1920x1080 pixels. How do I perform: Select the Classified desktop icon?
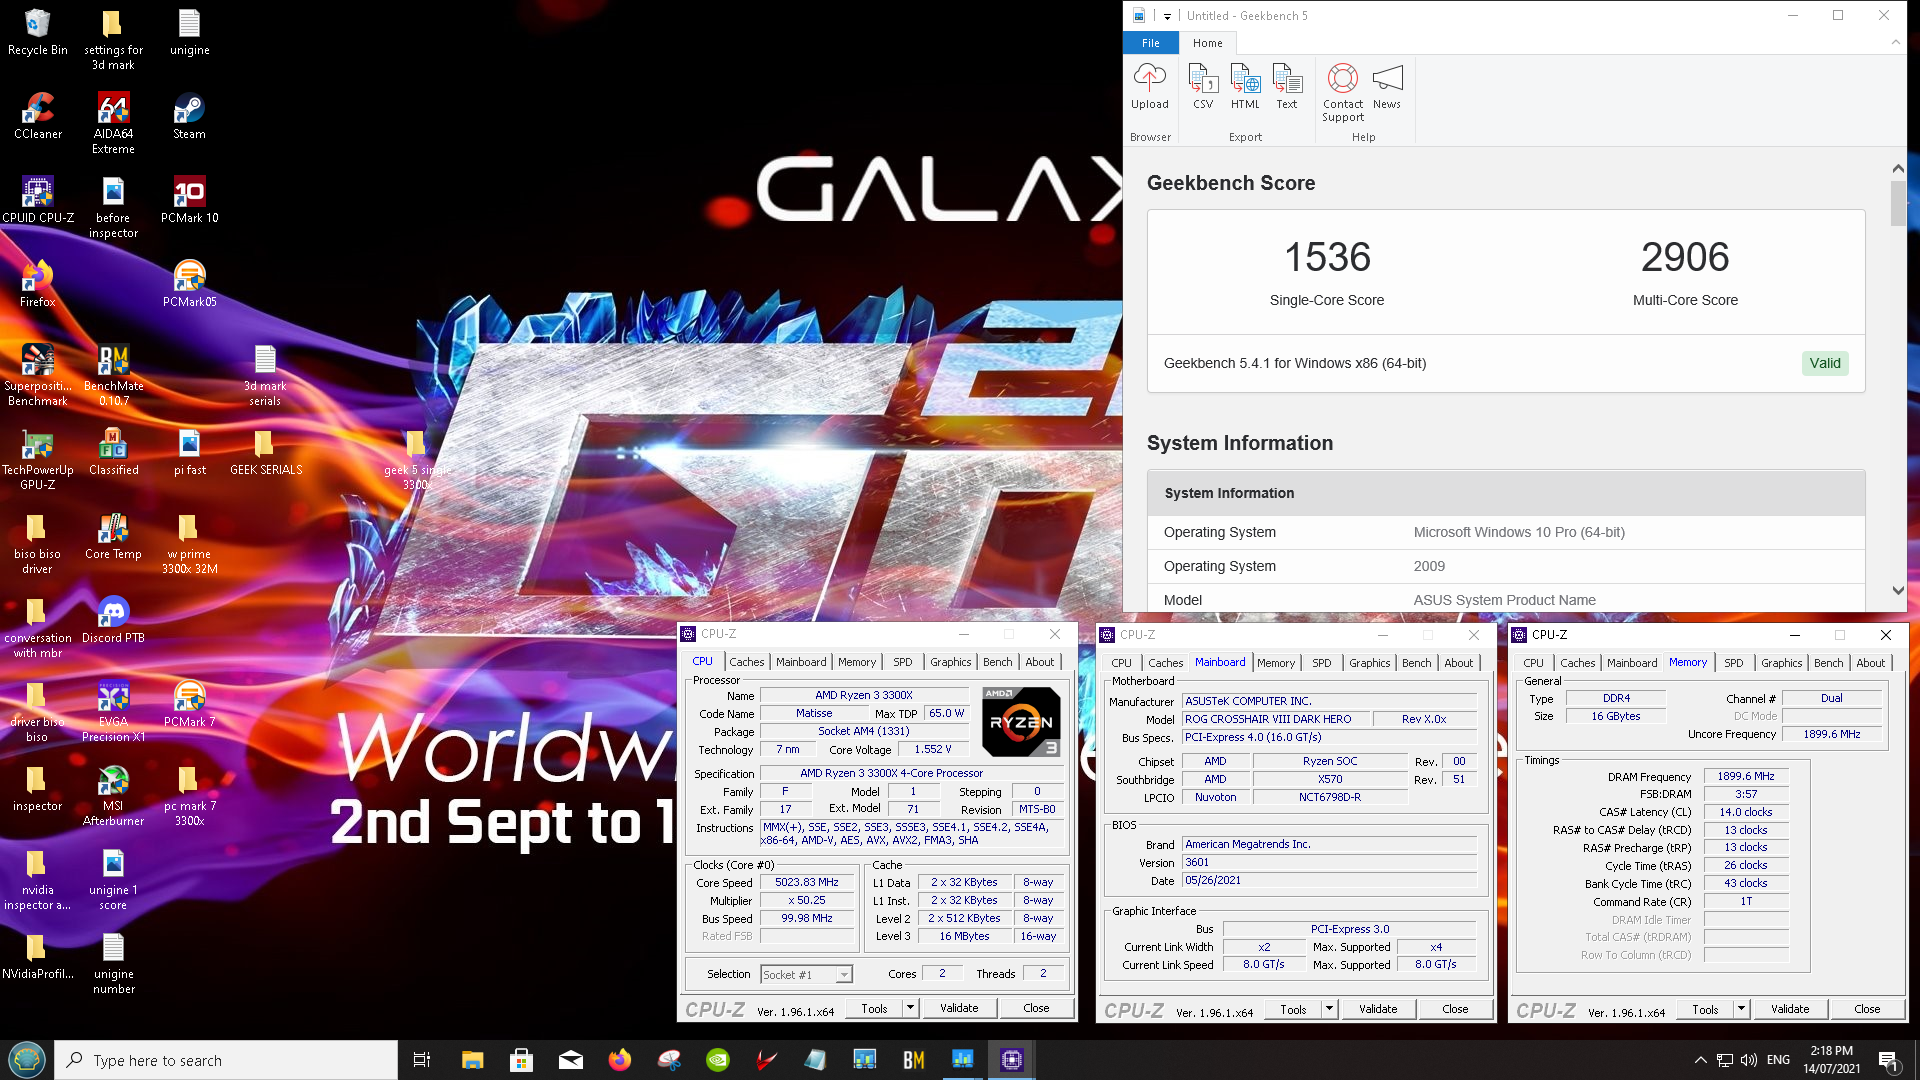(113, 452)
